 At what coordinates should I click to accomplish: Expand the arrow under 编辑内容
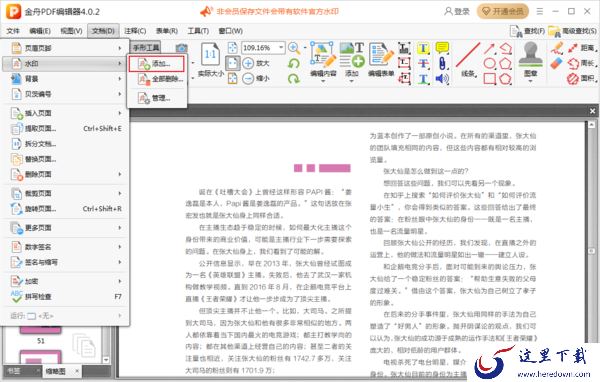tap(323, 81)
